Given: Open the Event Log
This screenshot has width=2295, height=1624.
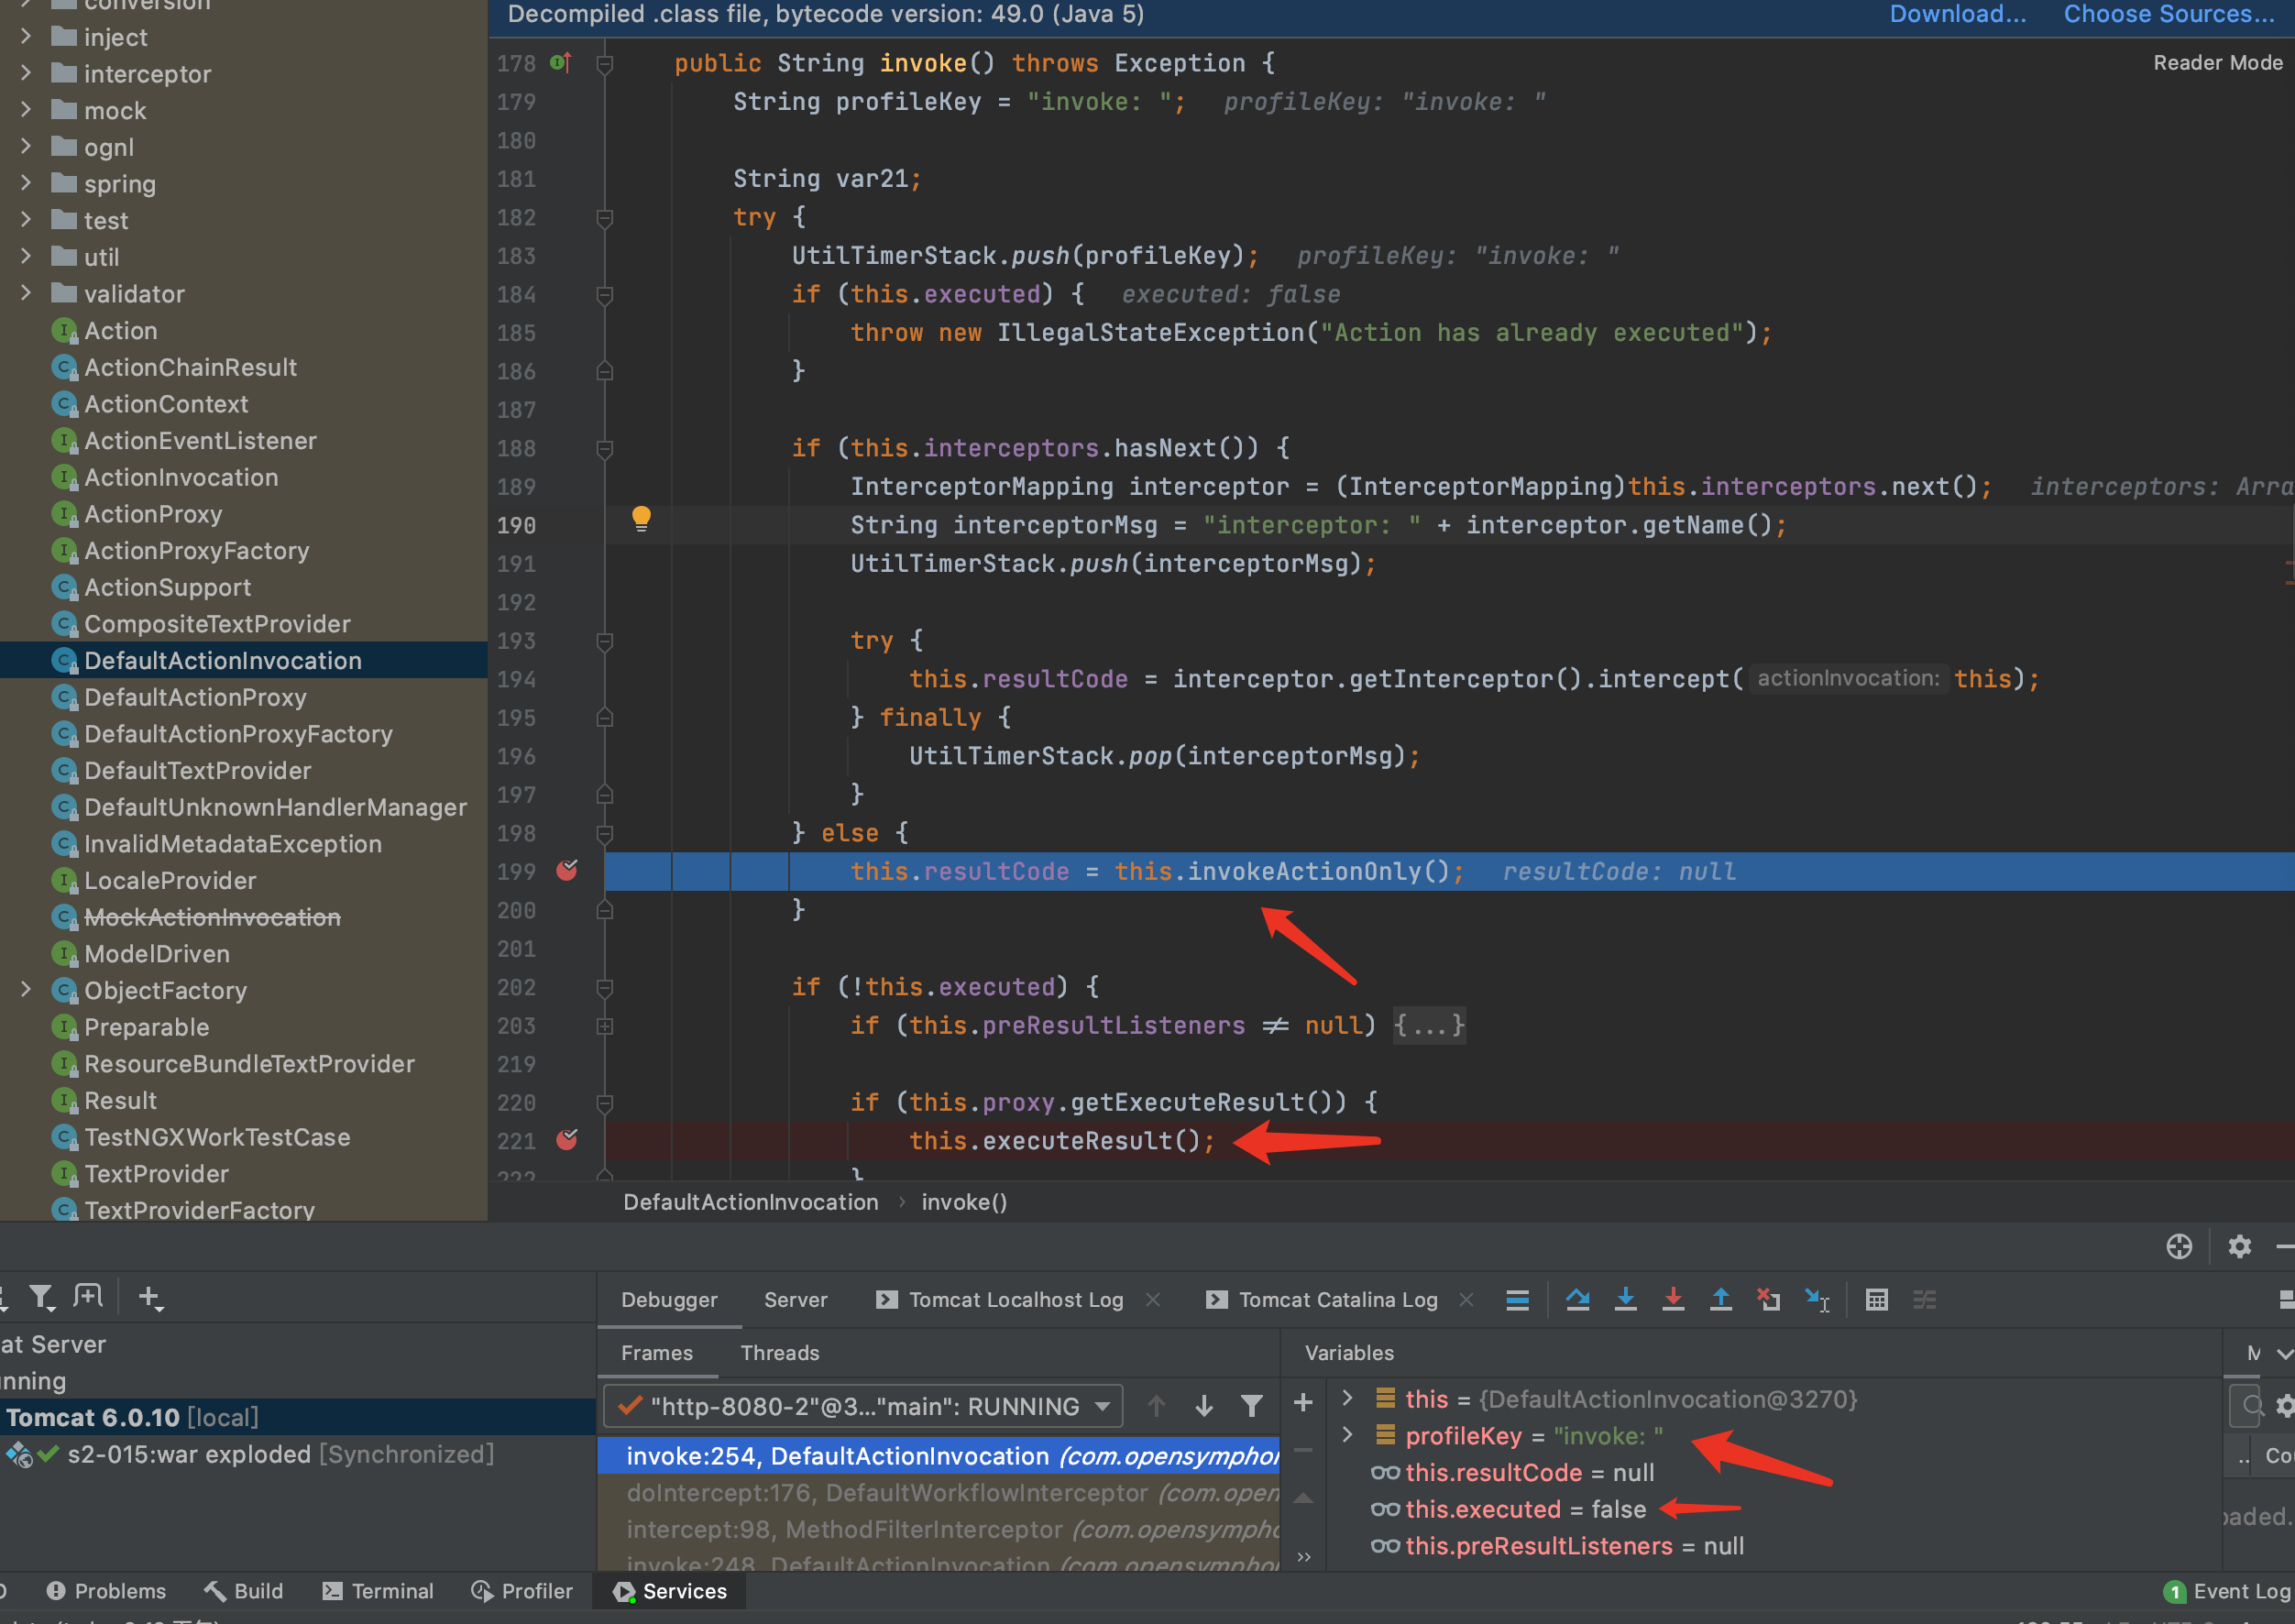Looking at the screenshot, I should (2227, 1590).
